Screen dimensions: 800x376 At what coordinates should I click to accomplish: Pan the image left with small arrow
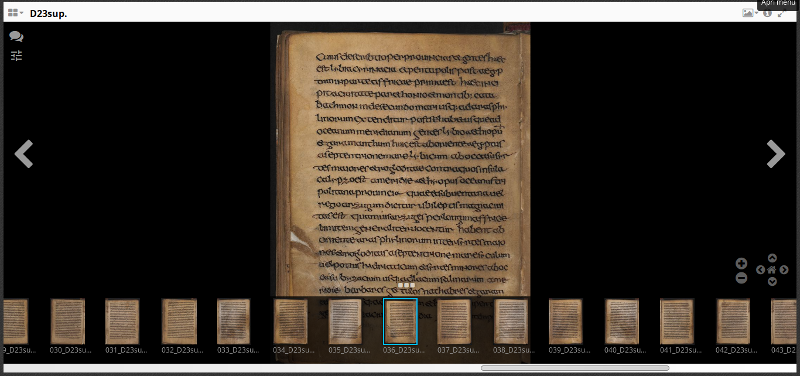[760, 269]
